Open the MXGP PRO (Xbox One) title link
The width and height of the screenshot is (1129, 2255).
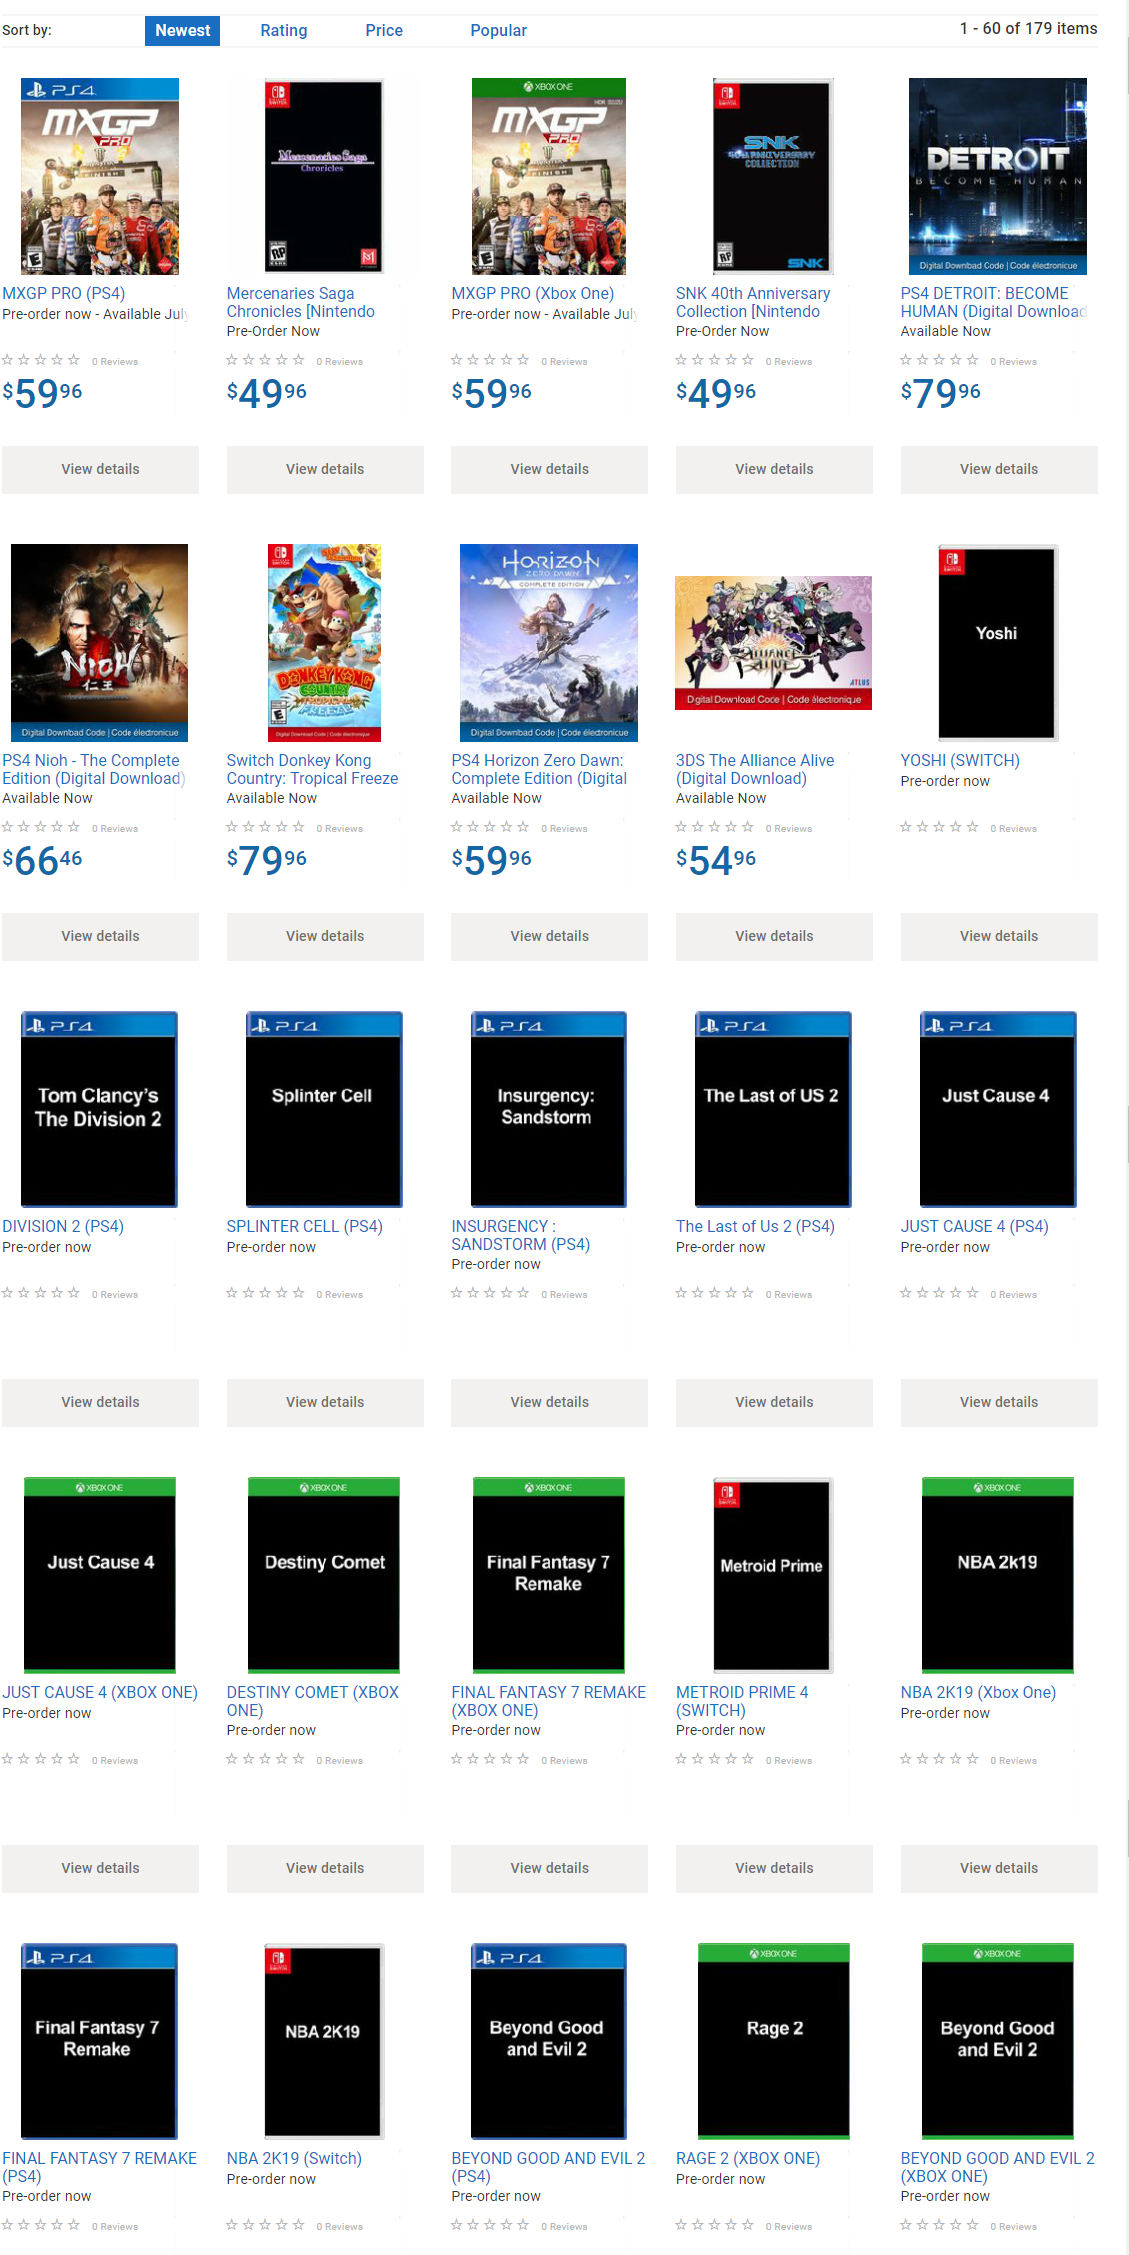point(532,293)
